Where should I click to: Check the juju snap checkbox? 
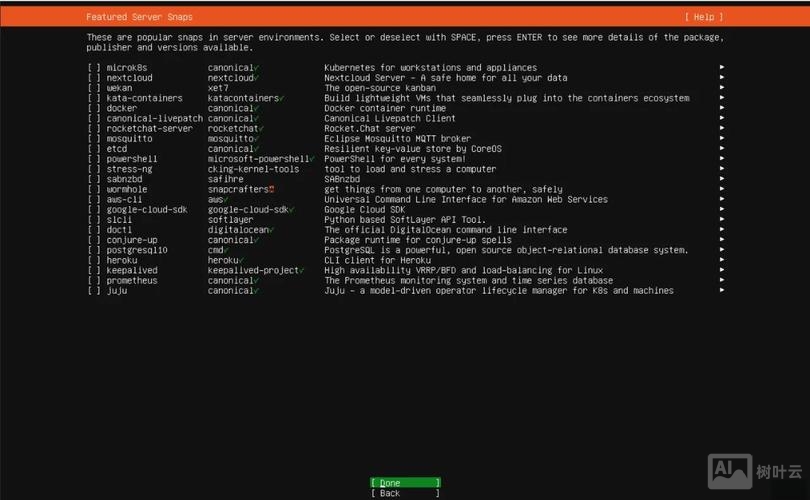click(94, 291)
